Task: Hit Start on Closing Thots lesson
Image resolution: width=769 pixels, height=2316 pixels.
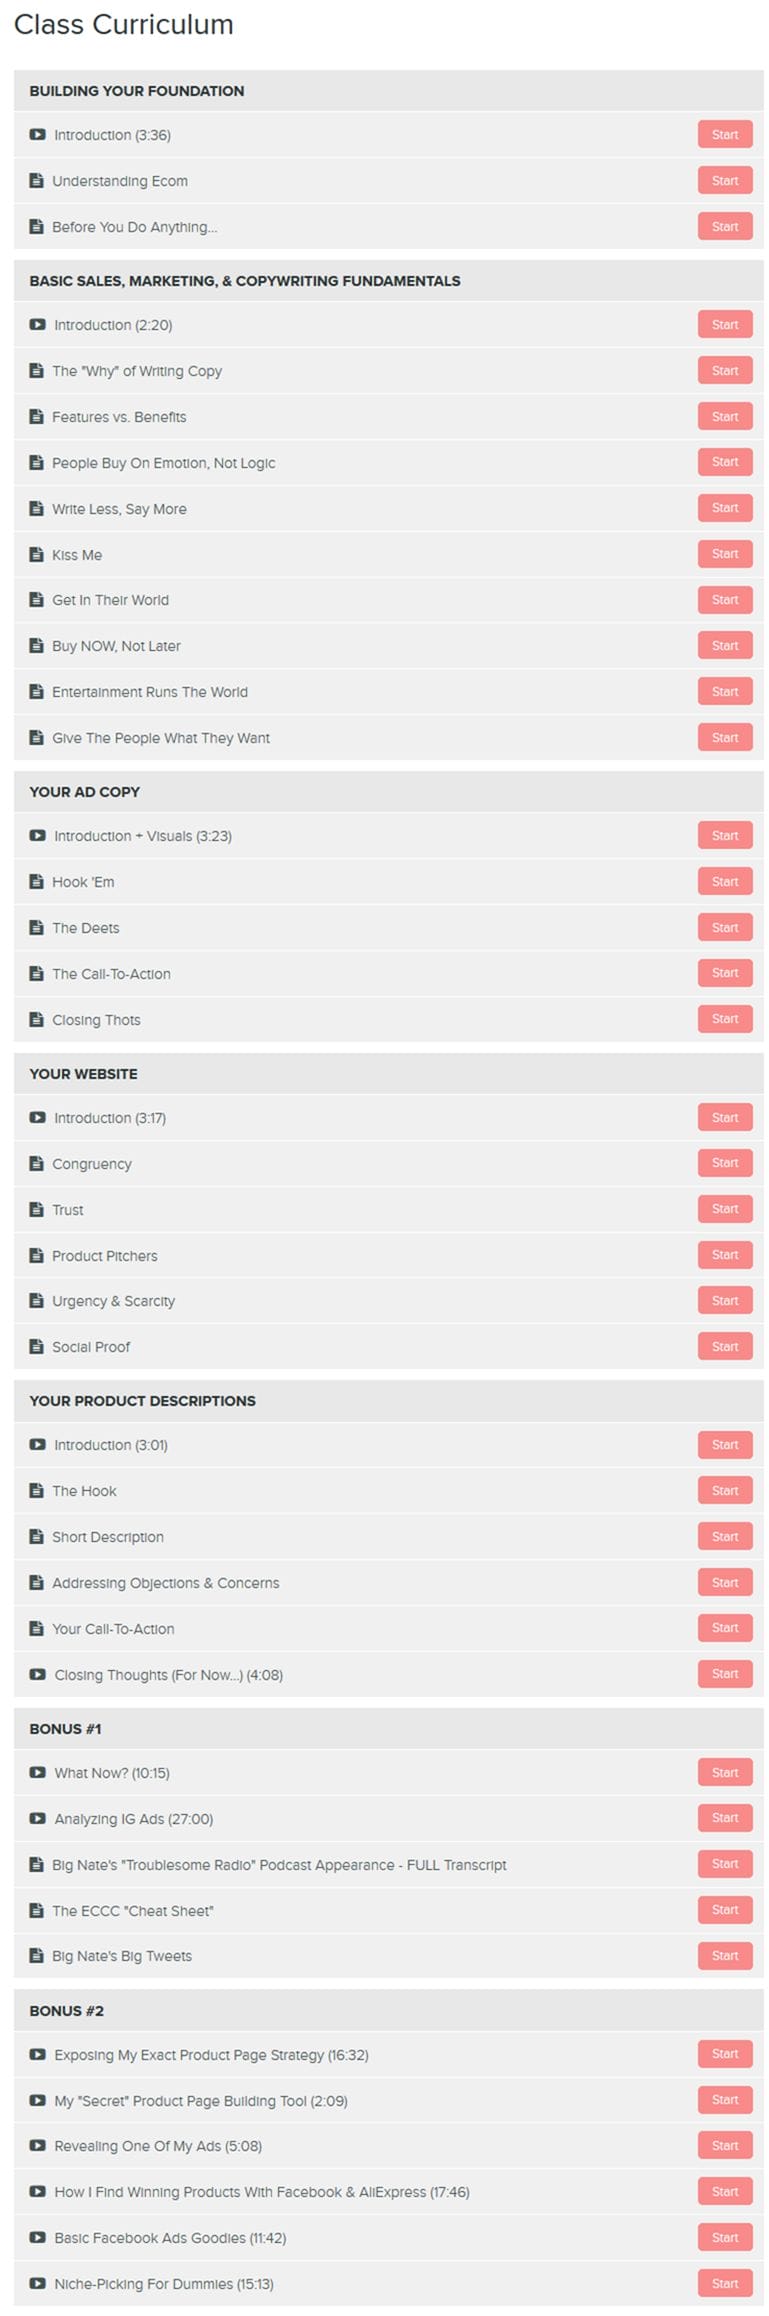Action: [x=724, y=1019]
